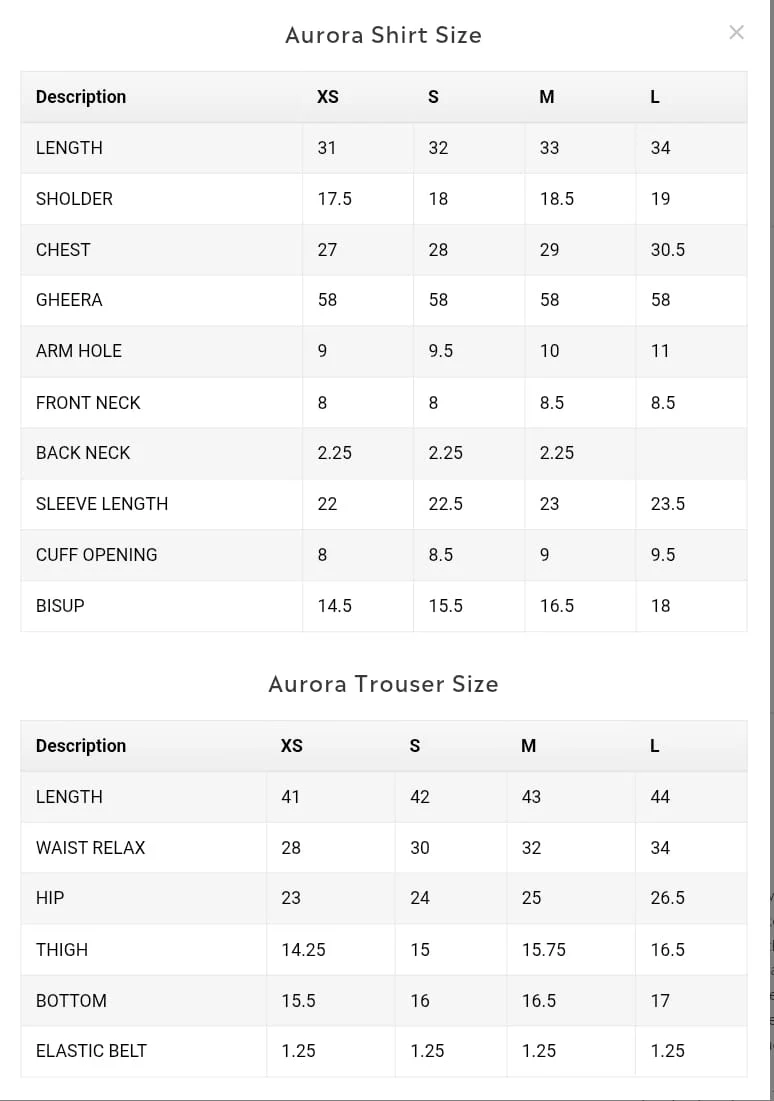Select the S column header in trouser table
The width and height of the screenshot is (774, 1101).
pos(415,746)
